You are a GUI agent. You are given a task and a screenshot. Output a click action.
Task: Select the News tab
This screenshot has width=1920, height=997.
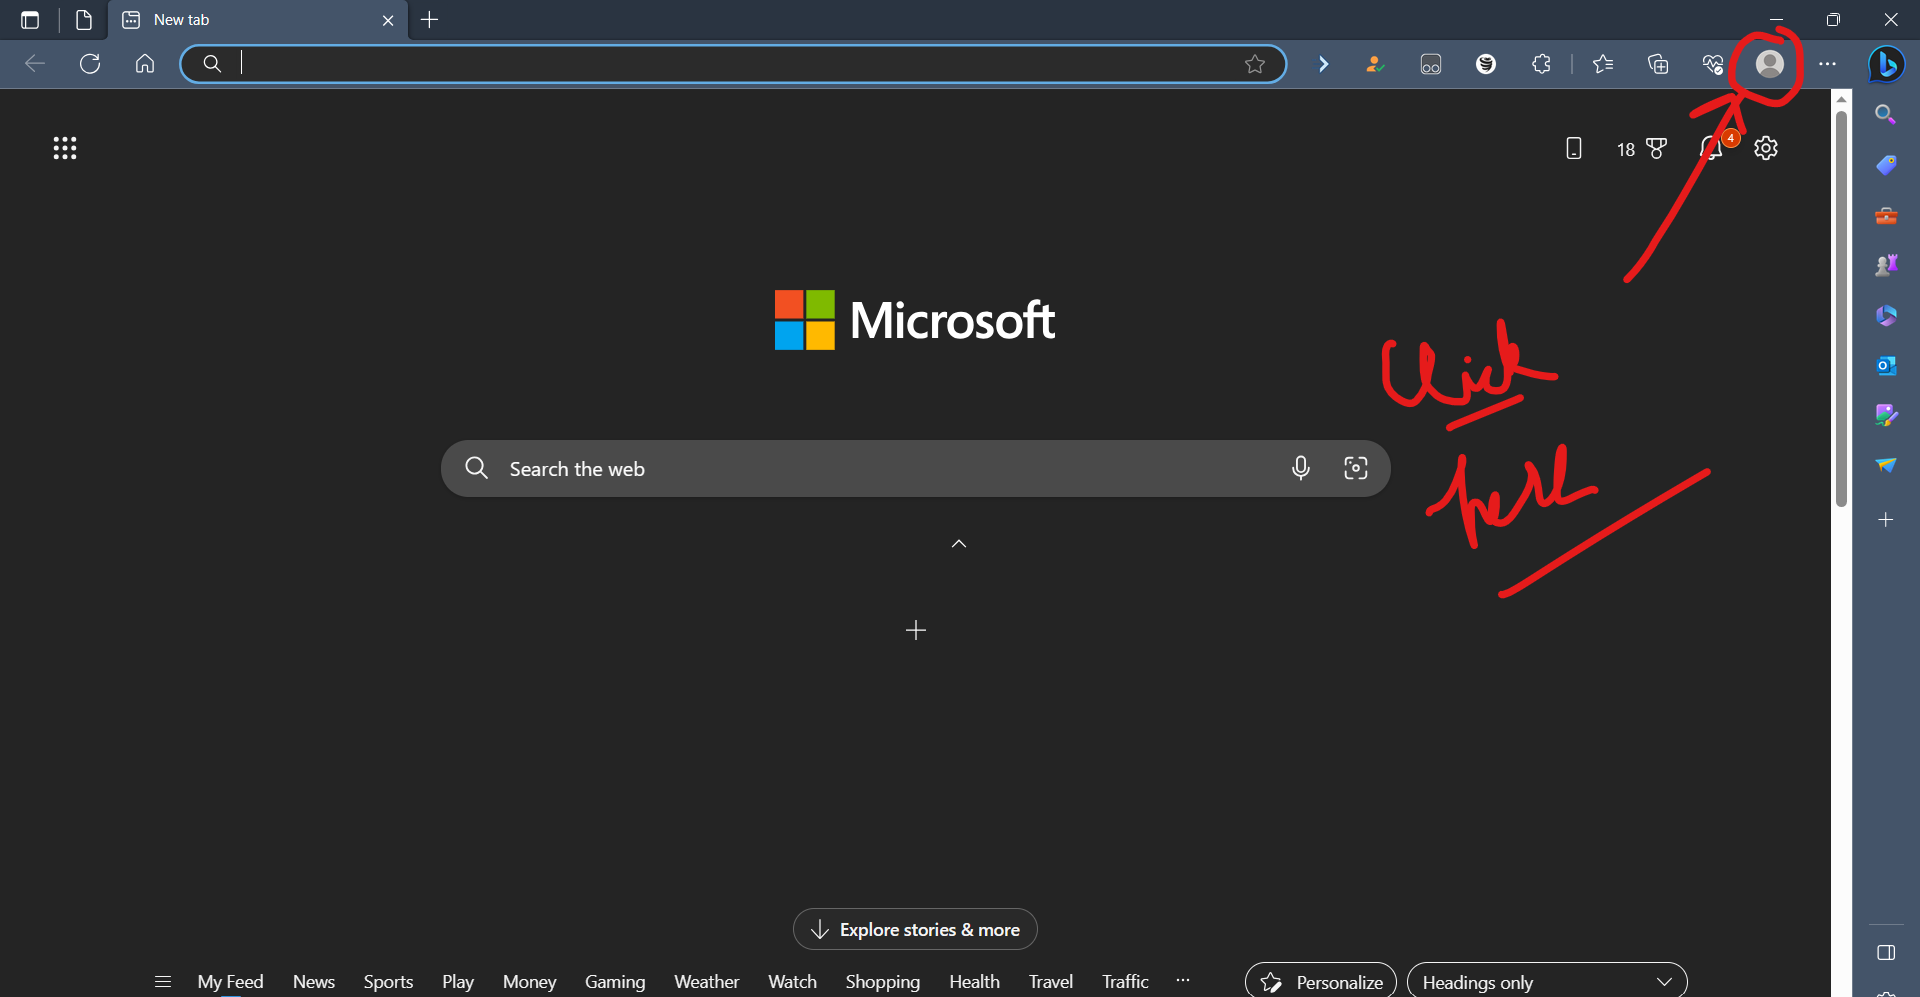(314, 982)
